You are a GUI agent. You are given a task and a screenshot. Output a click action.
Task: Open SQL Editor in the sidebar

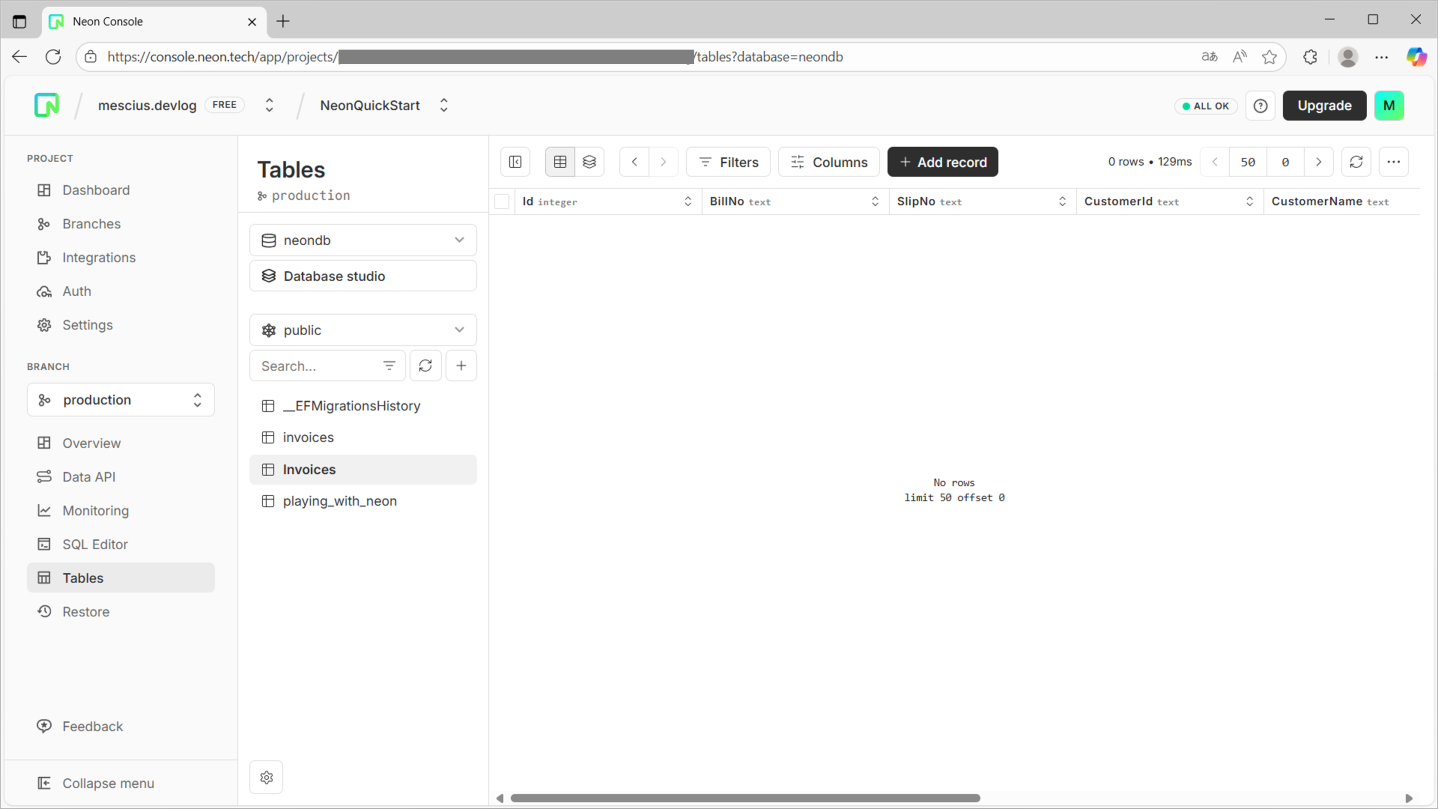tap(95, 544)
